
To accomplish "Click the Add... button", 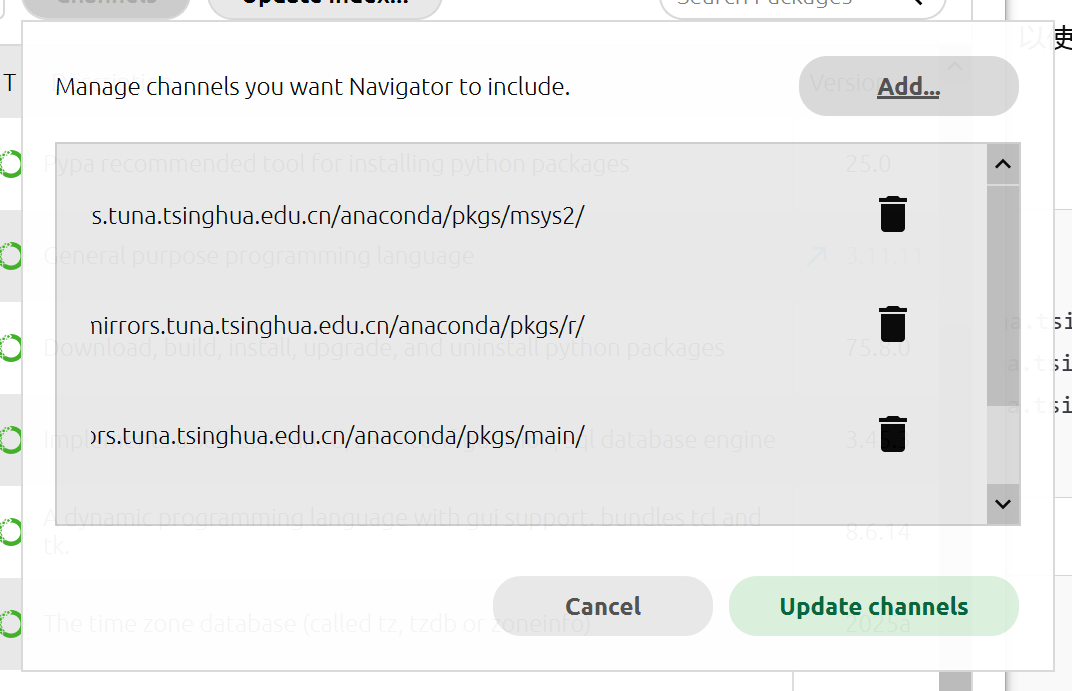I will click(x=908, y=87).
